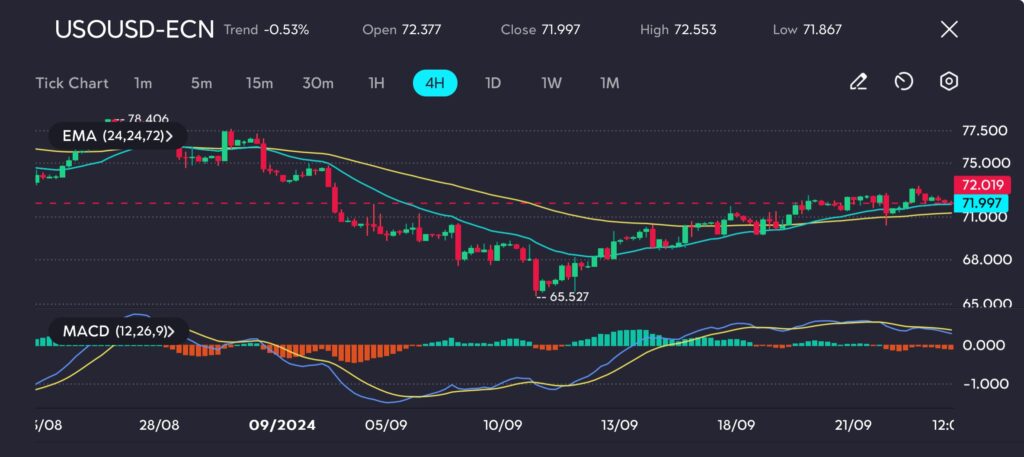Switch to Tick Chart view
1024x457 pixels.
(x=72, y=83)
